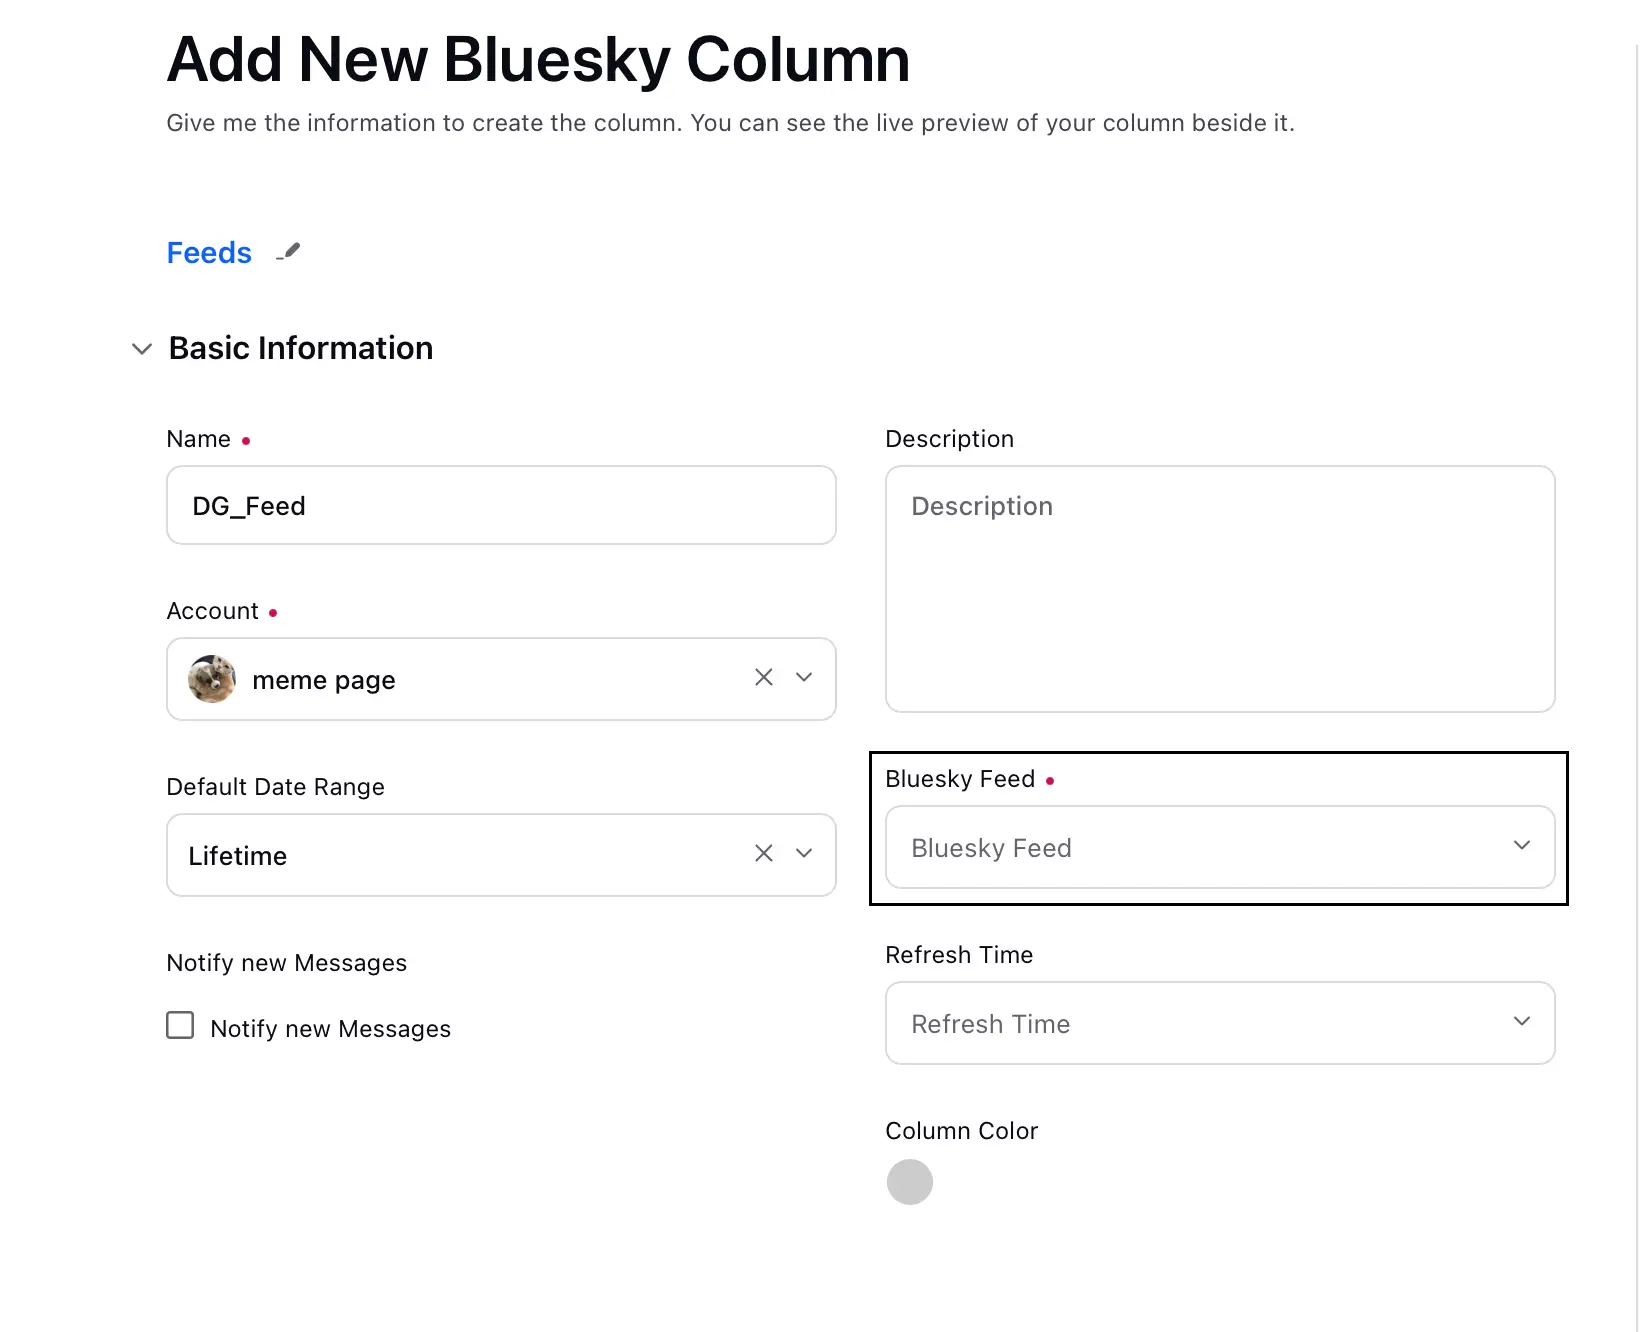Click the X to clear the Lifetime date range

pos(764,854)
